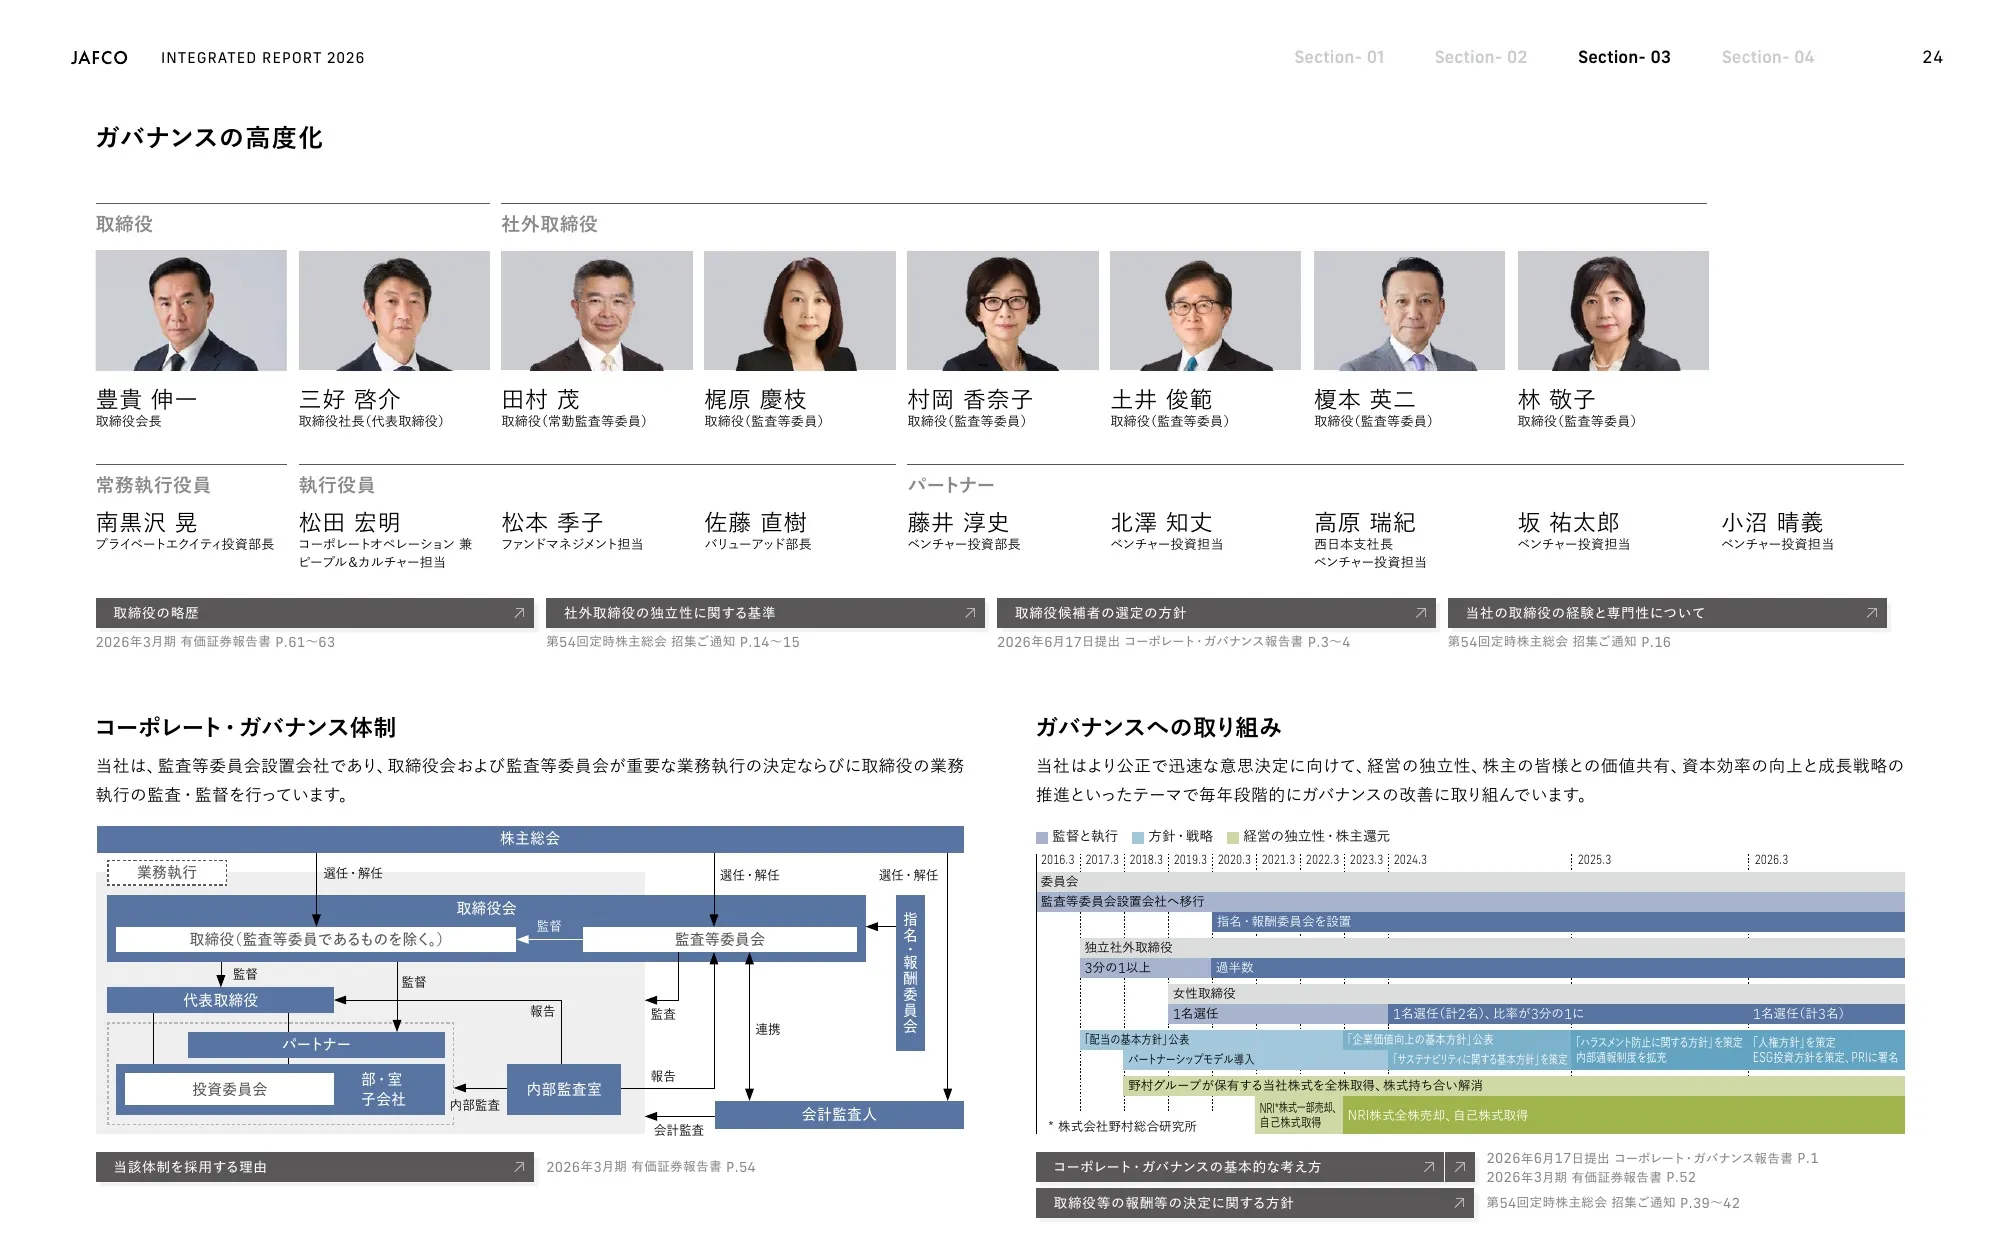The height and width of the screenshot is (1254, 2000).
Task: Open the Section- 02 tab
Action: (1480, 57)
